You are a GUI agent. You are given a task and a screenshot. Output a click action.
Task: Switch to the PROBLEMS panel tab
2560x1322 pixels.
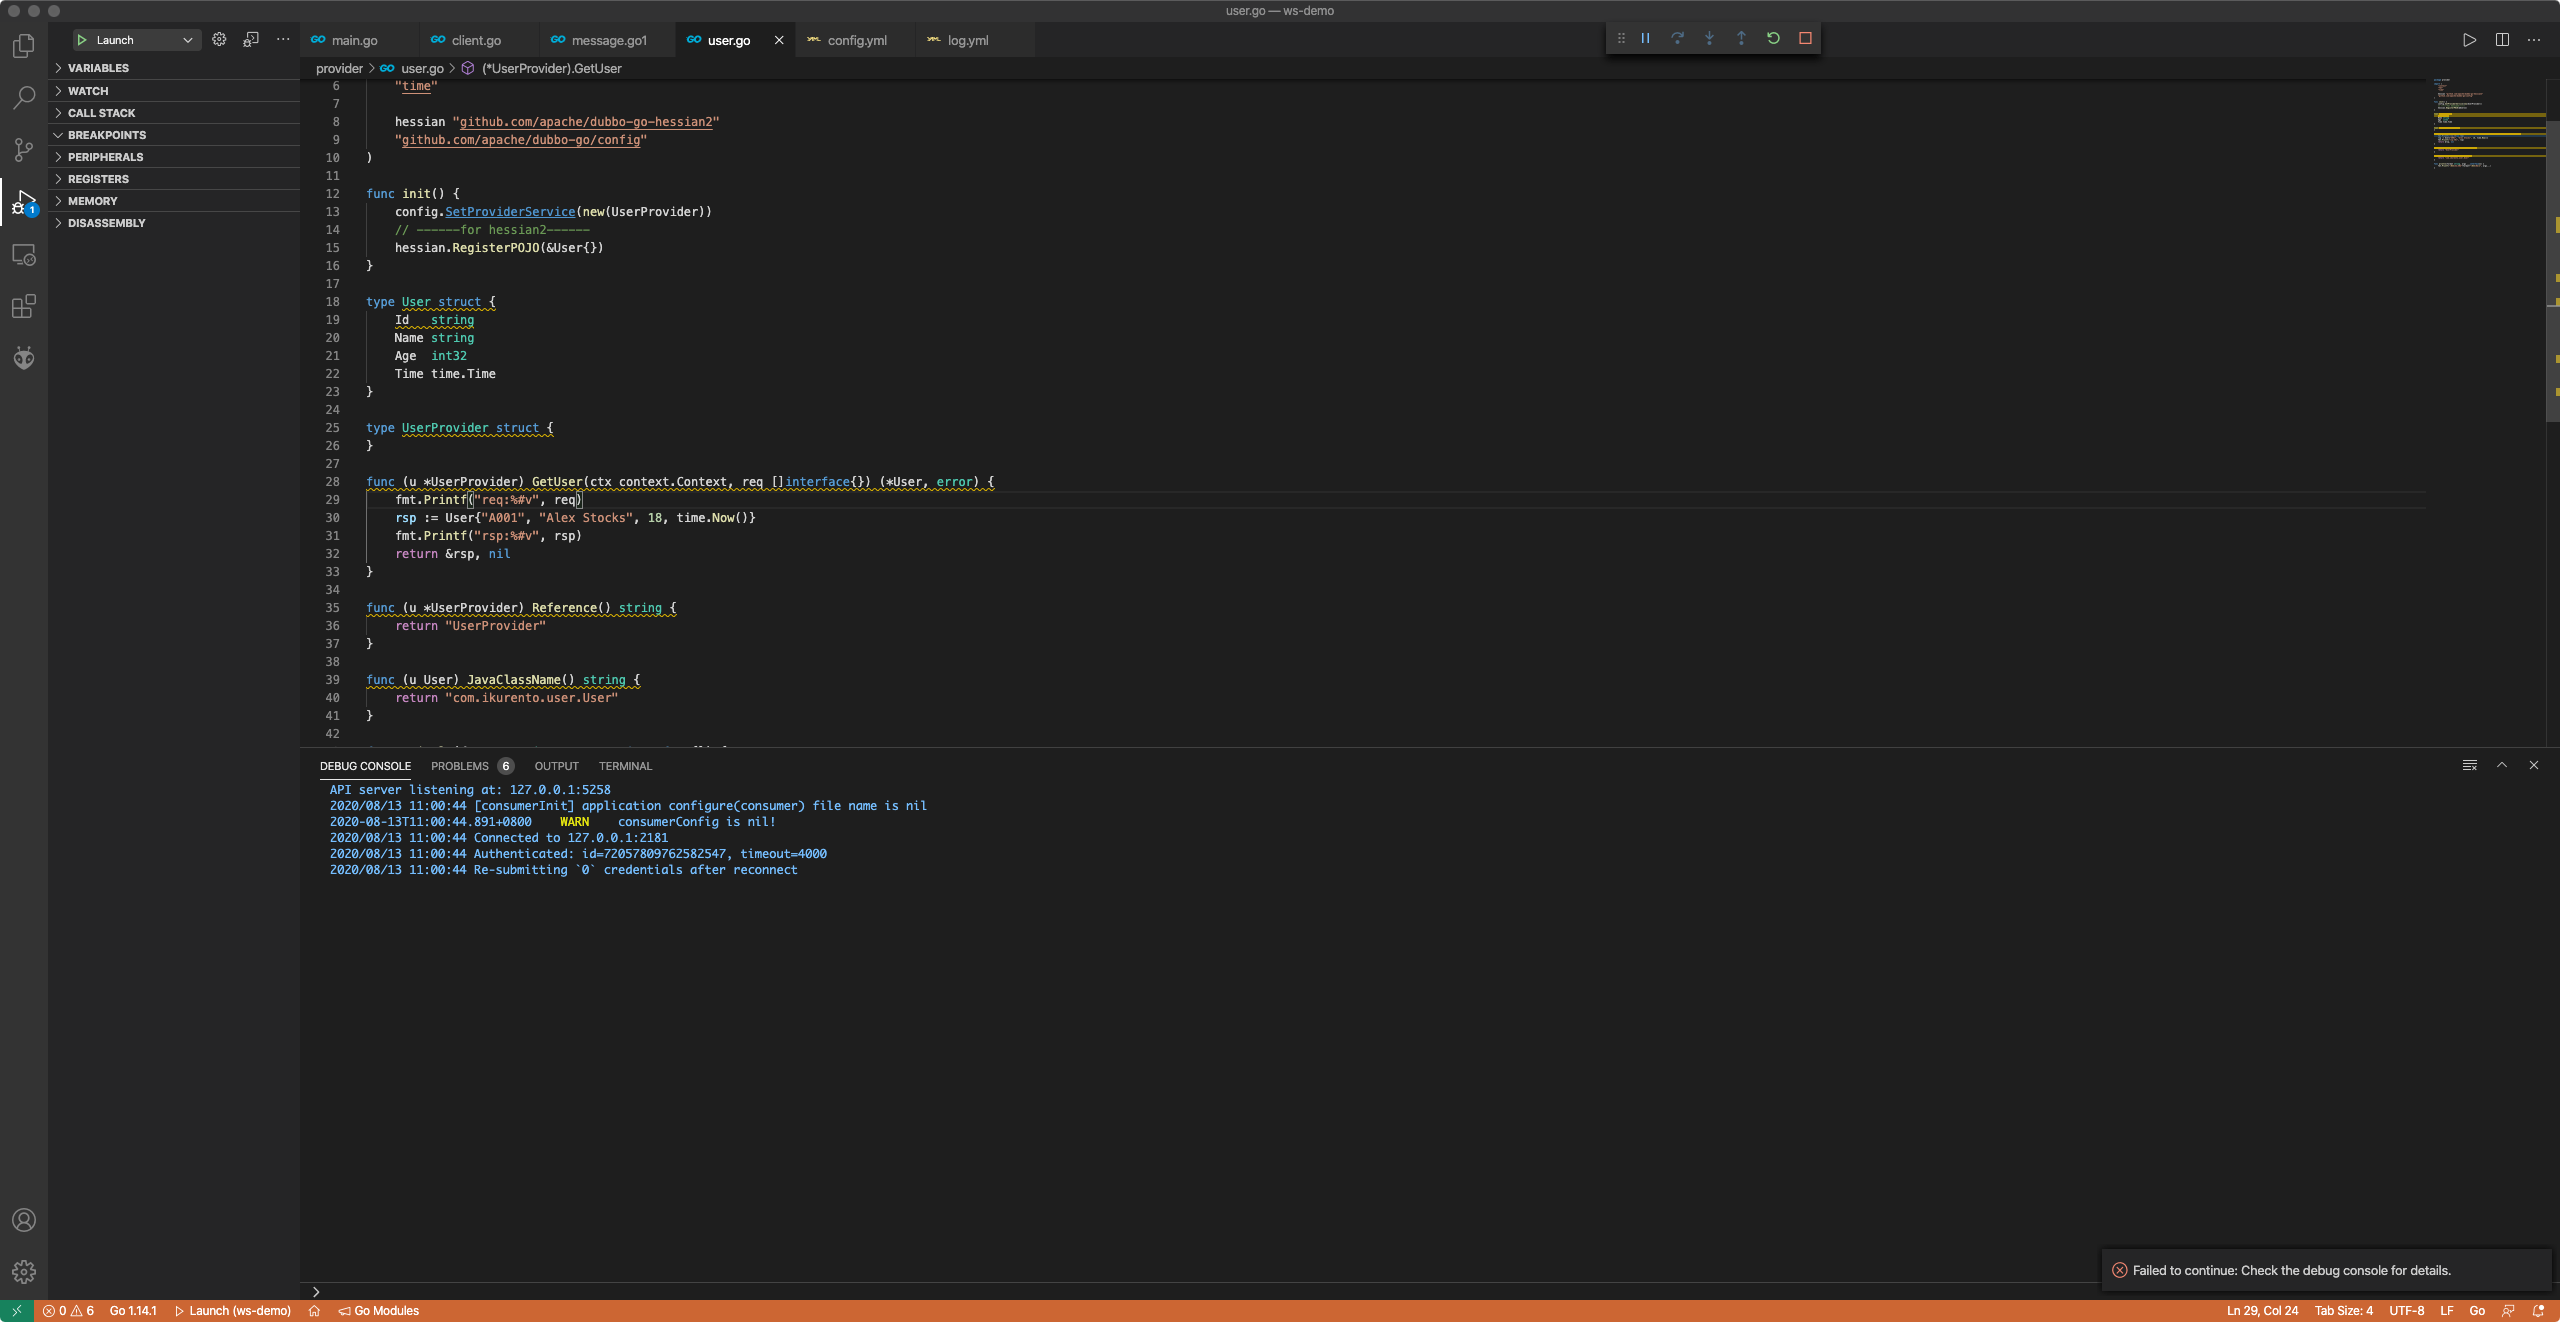460,766
